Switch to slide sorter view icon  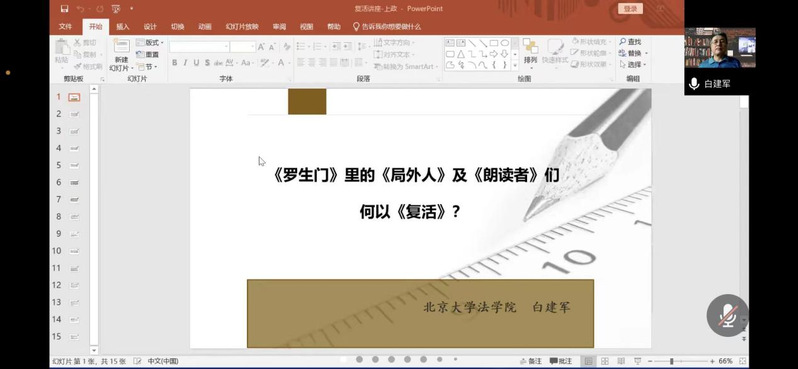(605, 361)
